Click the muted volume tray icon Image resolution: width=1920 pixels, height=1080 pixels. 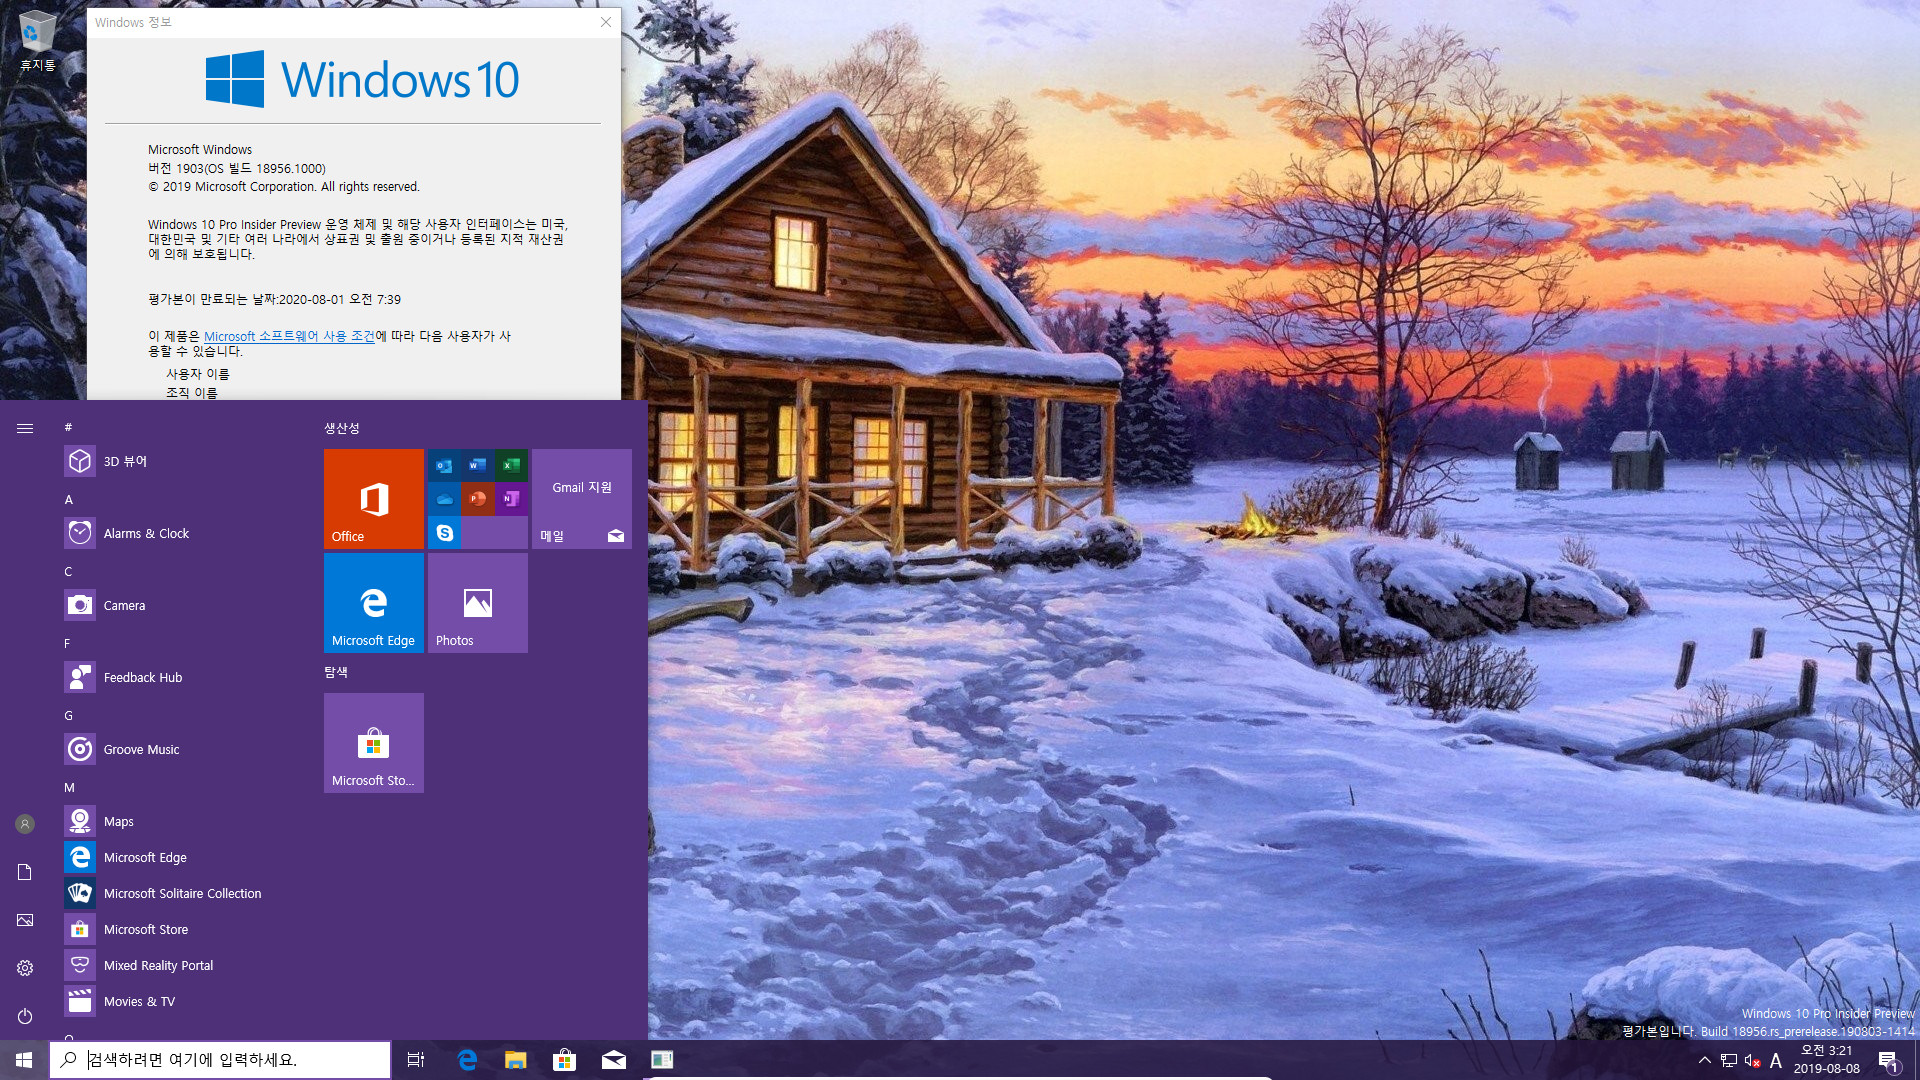coord(1752,1060)
